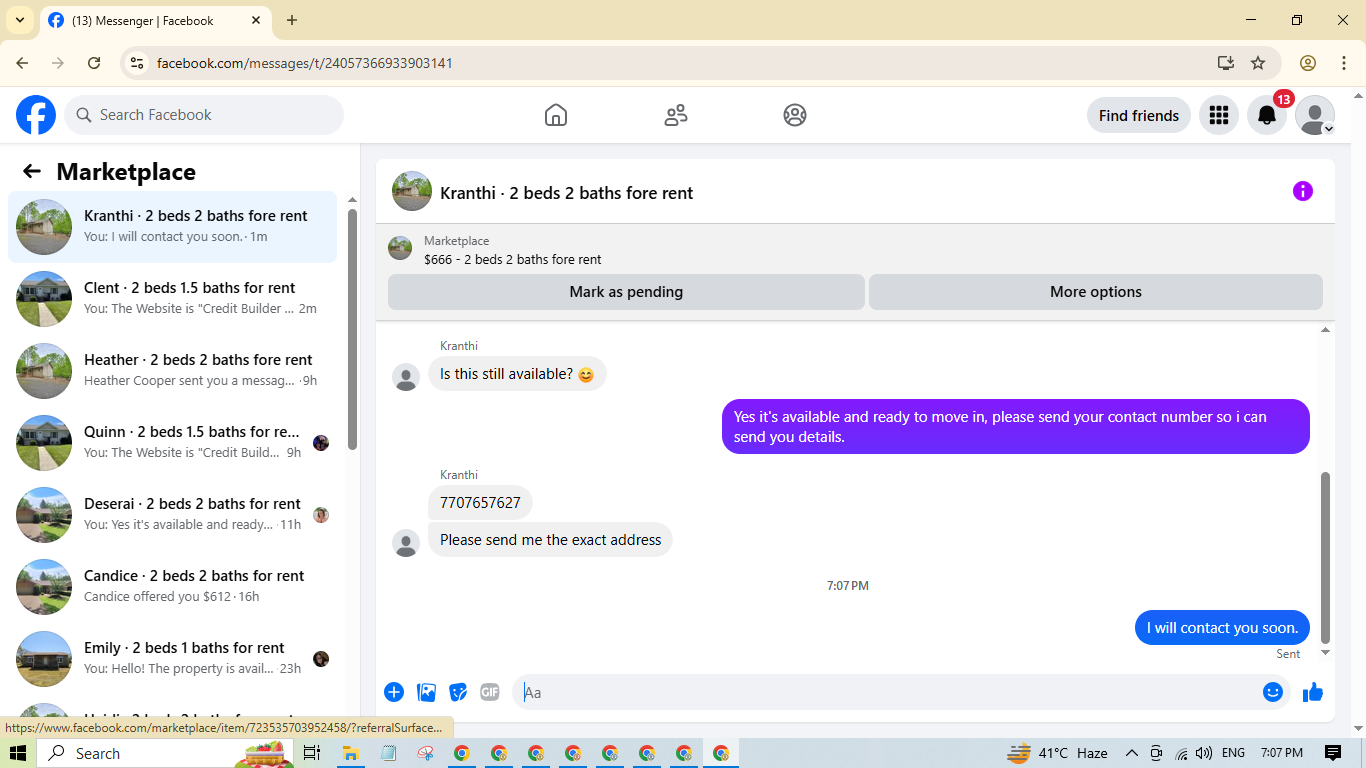1366x768 pixels.
Task: Open the Windows notification center
Action: tap(1332, 753)
